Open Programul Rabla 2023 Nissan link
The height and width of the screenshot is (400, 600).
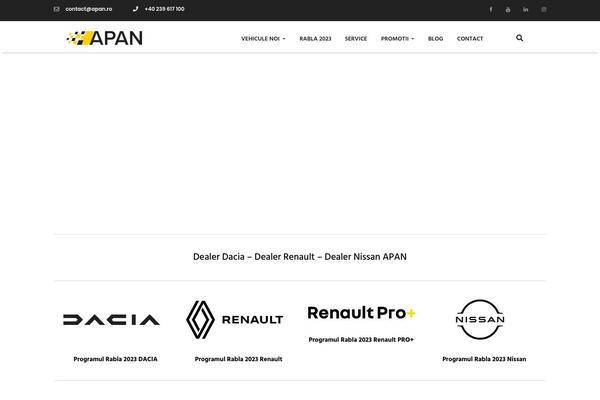click(x=484, y=359)
